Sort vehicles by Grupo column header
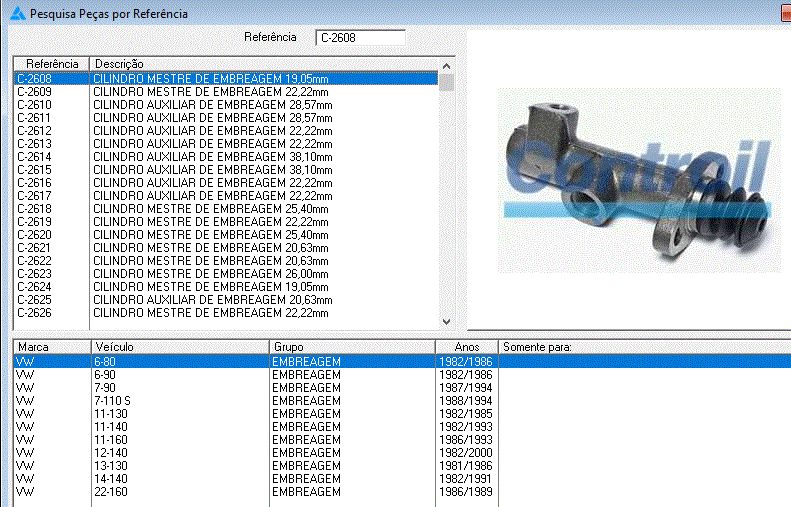Screen dimensions: 791x507 352,347
